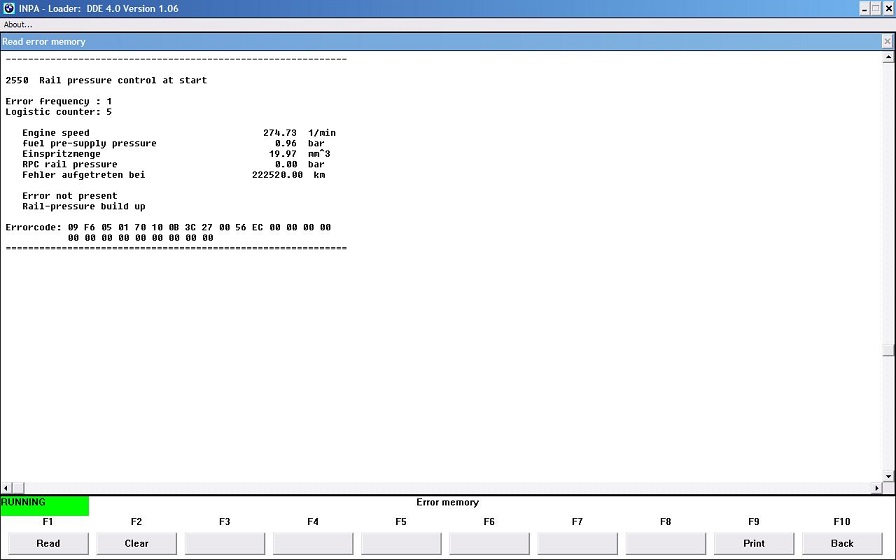This screenshot has height=560, width=896.
Task: Click the vertical scrollbar thumb
Action: pyautogui.click(x=888, y=351)
